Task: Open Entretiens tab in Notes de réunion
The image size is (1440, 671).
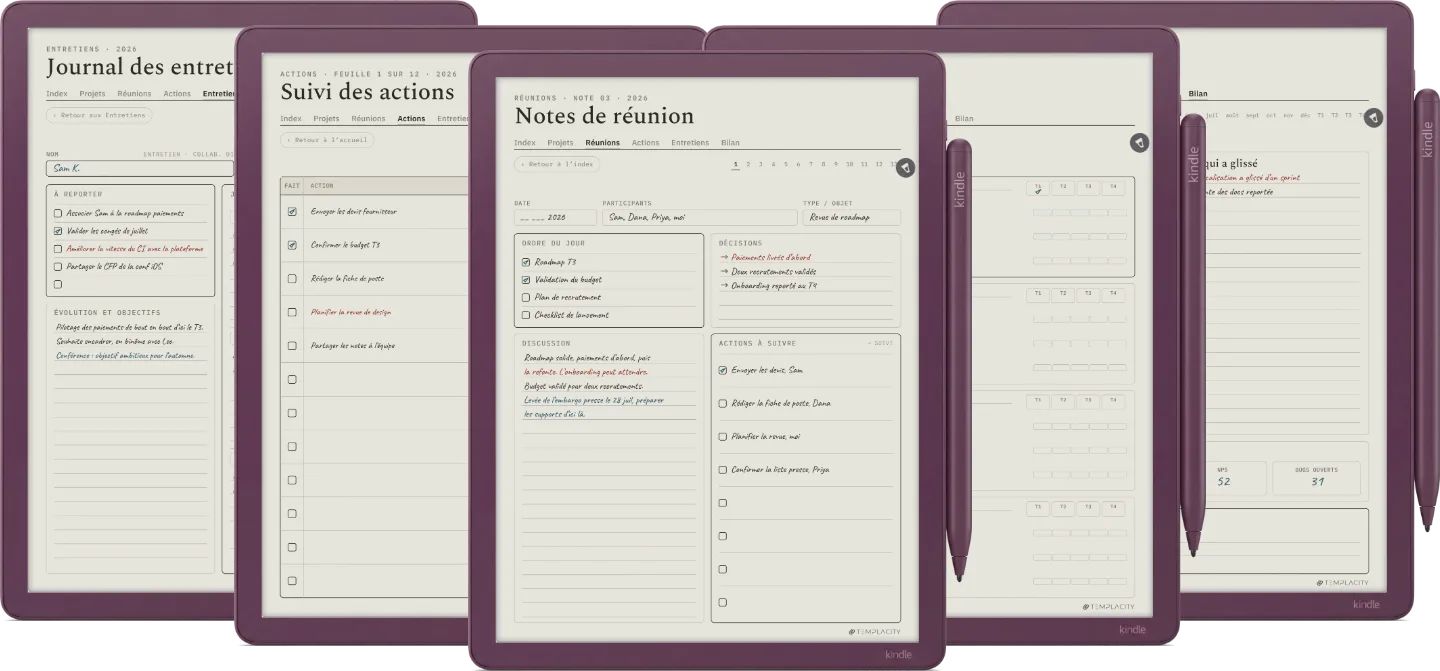Action: coord(690,143)
